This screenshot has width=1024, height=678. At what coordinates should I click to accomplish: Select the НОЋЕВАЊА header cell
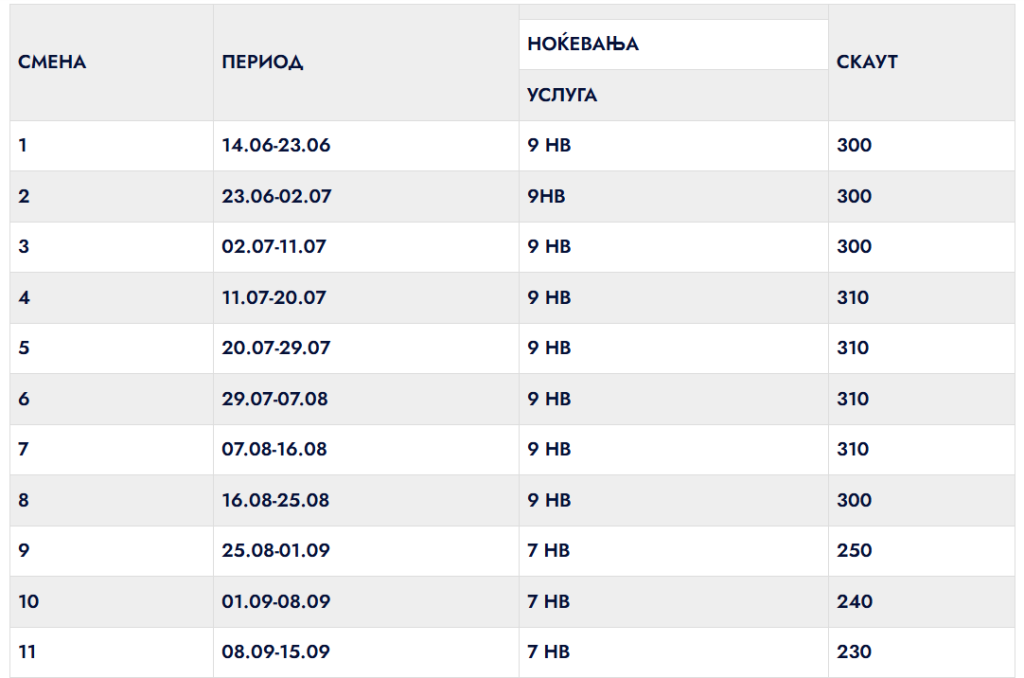point(583,44)
